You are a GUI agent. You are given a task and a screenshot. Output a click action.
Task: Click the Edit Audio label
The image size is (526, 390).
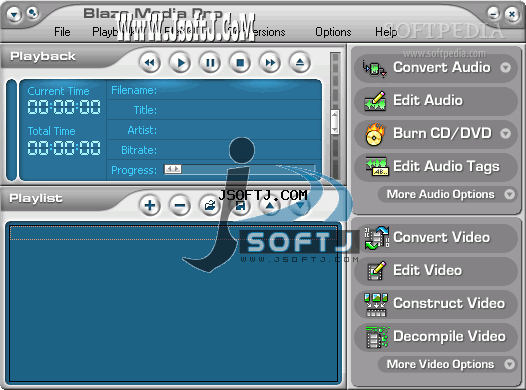(x=428, y=100)
